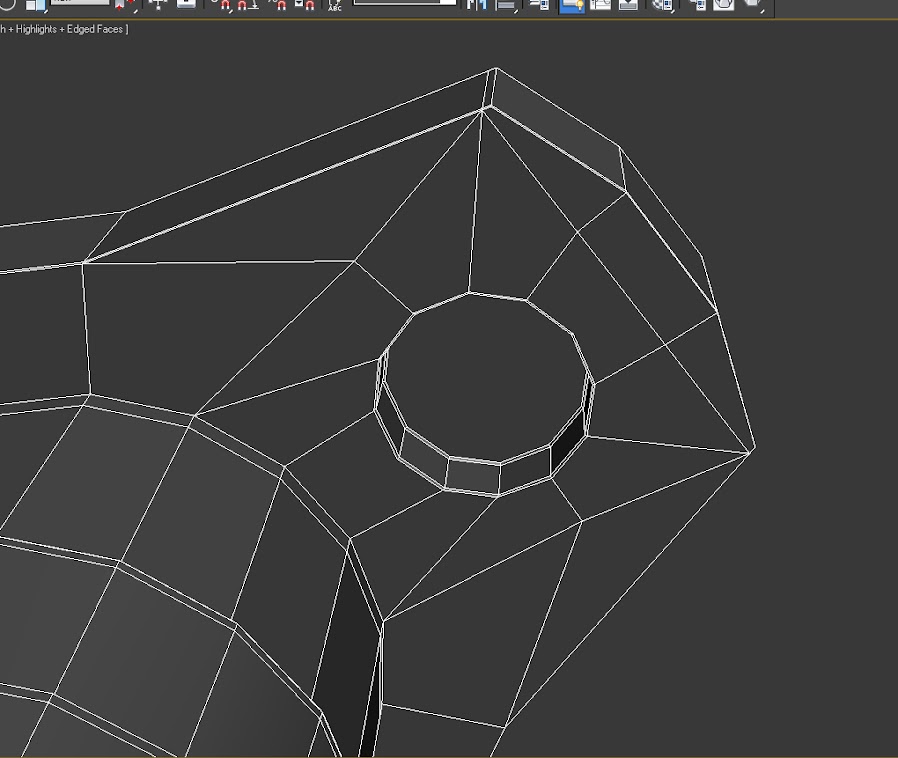Enable the Percent Snap toggle

[278, 5]
